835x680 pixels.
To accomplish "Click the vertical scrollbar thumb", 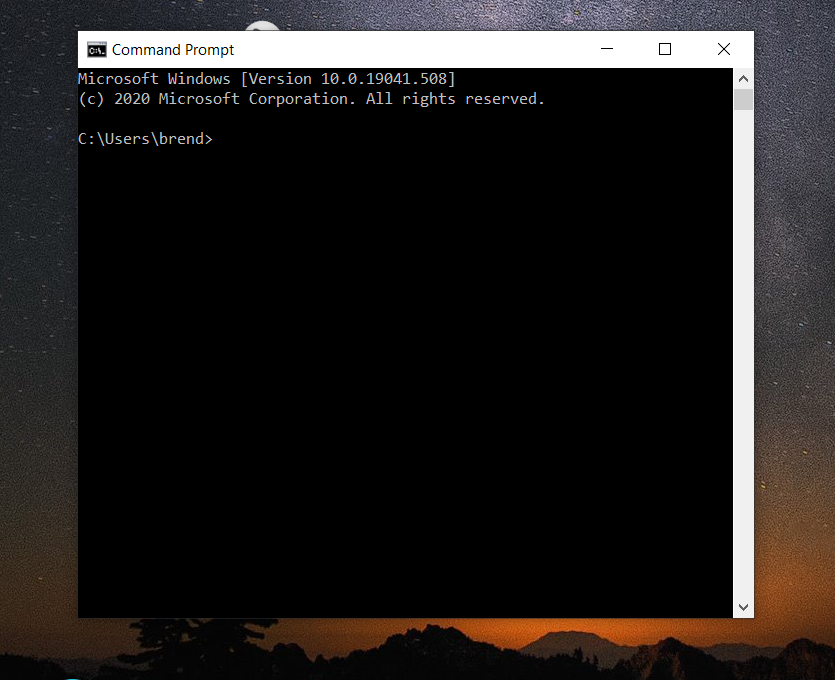I will coord(743,100).
